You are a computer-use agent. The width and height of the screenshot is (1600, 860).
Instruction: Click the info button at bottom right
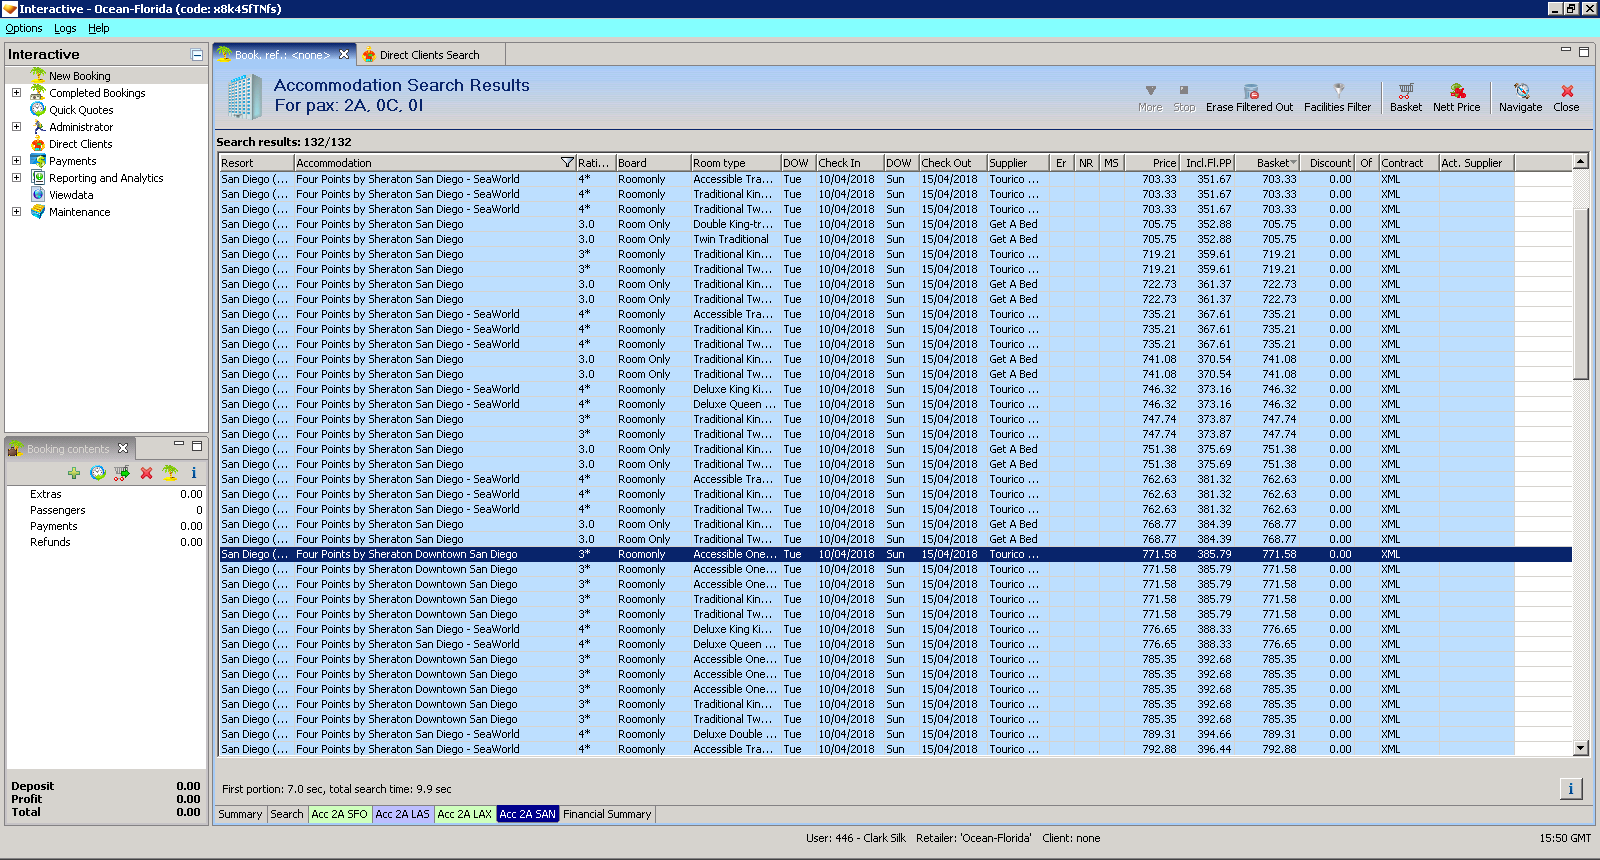[1570, 789]
